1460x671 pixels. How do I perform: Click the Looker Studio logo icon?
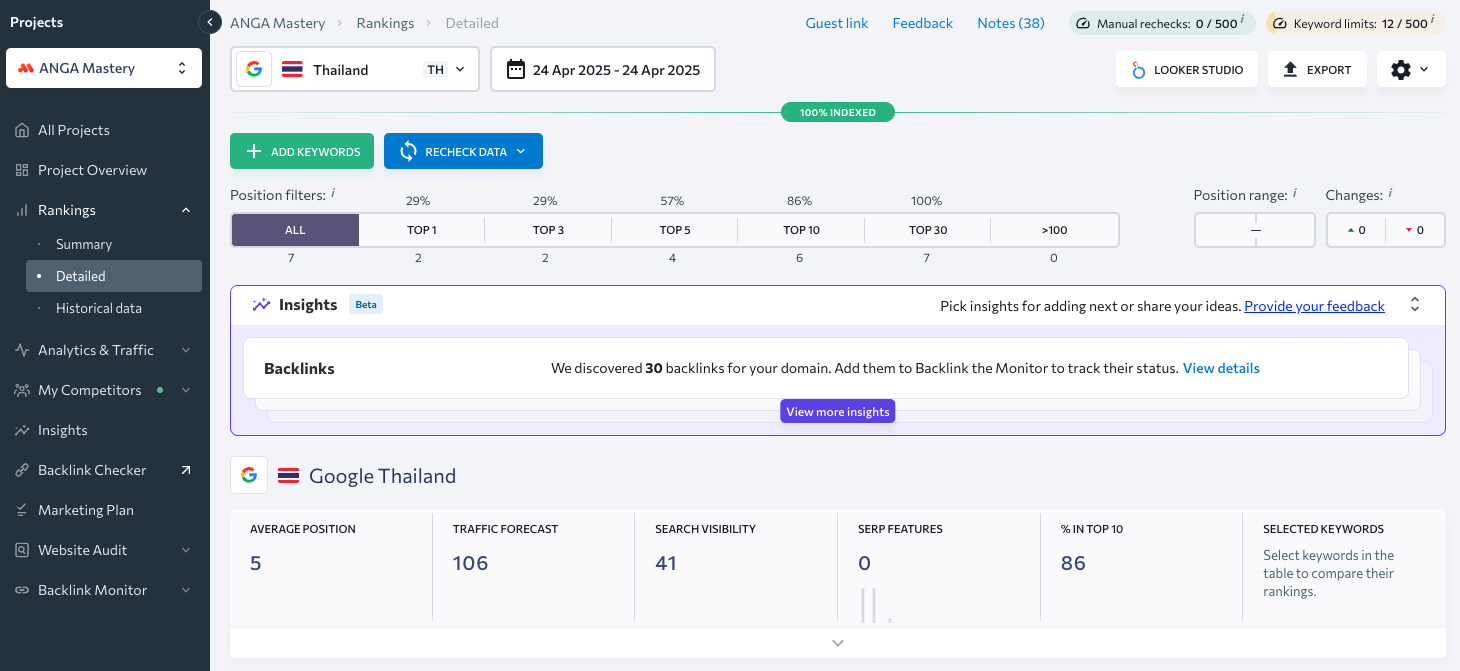click(1138, 70)
